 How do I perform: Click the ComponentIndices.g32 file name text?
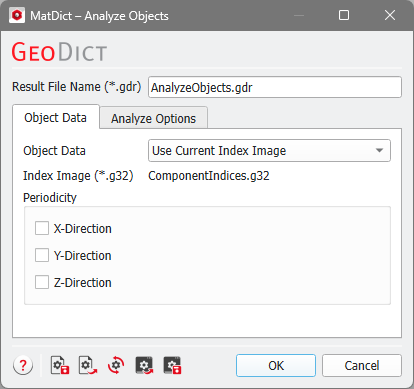click(209, 176)
